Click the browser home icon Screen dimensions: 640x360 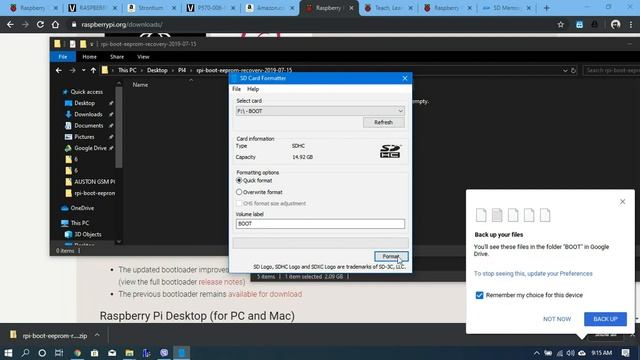pyautogui.click(x=55, y=24)
